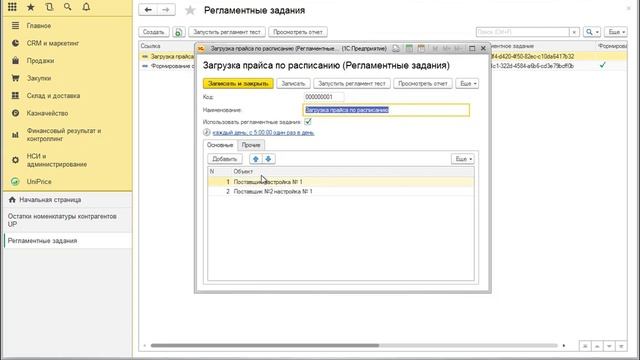Click Добавить button in objects table
The width and height of the screenshot is (640, 360).
(x=224, y=159)
